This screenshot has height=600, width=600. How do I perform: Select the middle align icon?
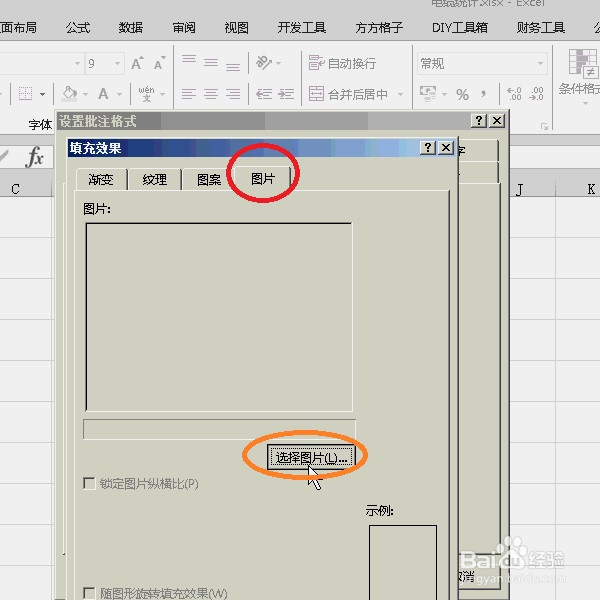tap(211, 62)
